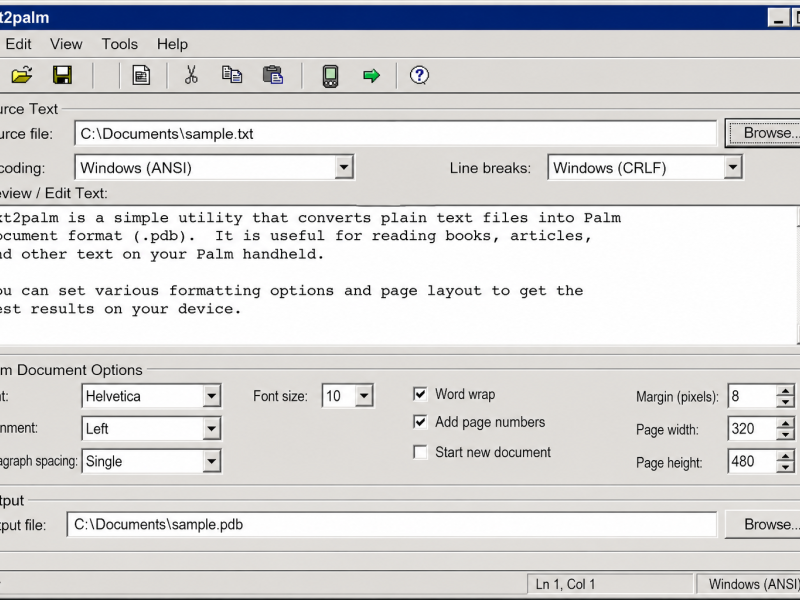Click in the preview text editing area

398,276
